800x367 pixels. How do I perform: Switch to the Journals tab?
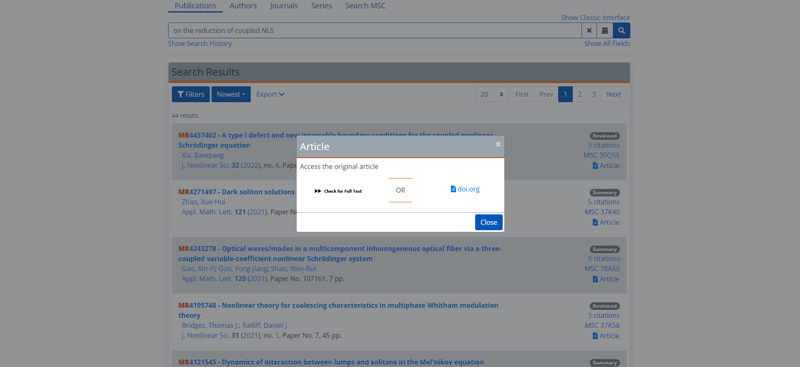[284, 6]
